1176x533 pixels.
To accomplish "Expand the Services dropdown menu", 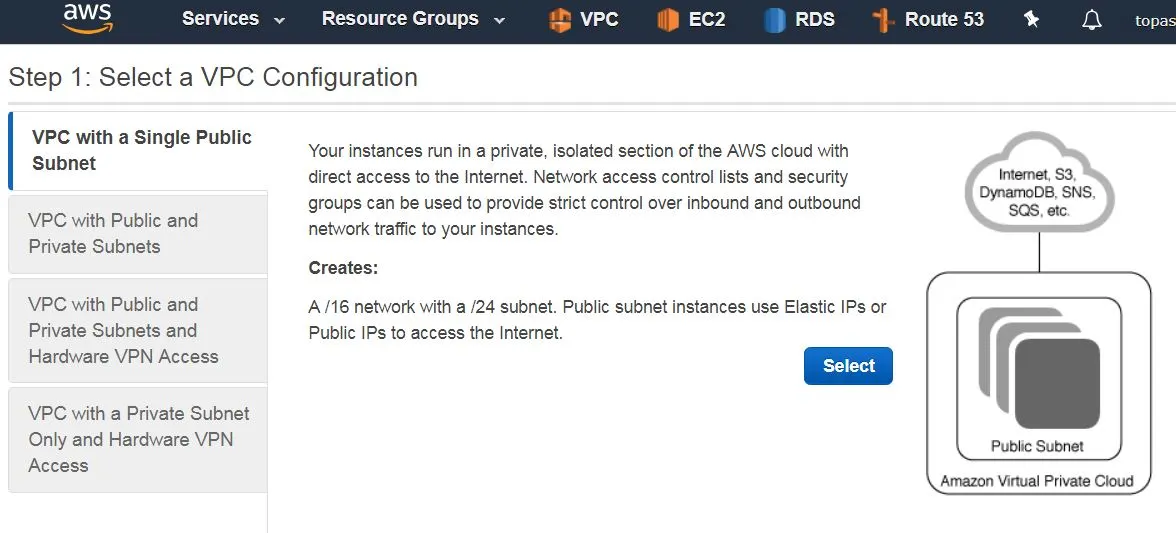I will pos(234,19).
